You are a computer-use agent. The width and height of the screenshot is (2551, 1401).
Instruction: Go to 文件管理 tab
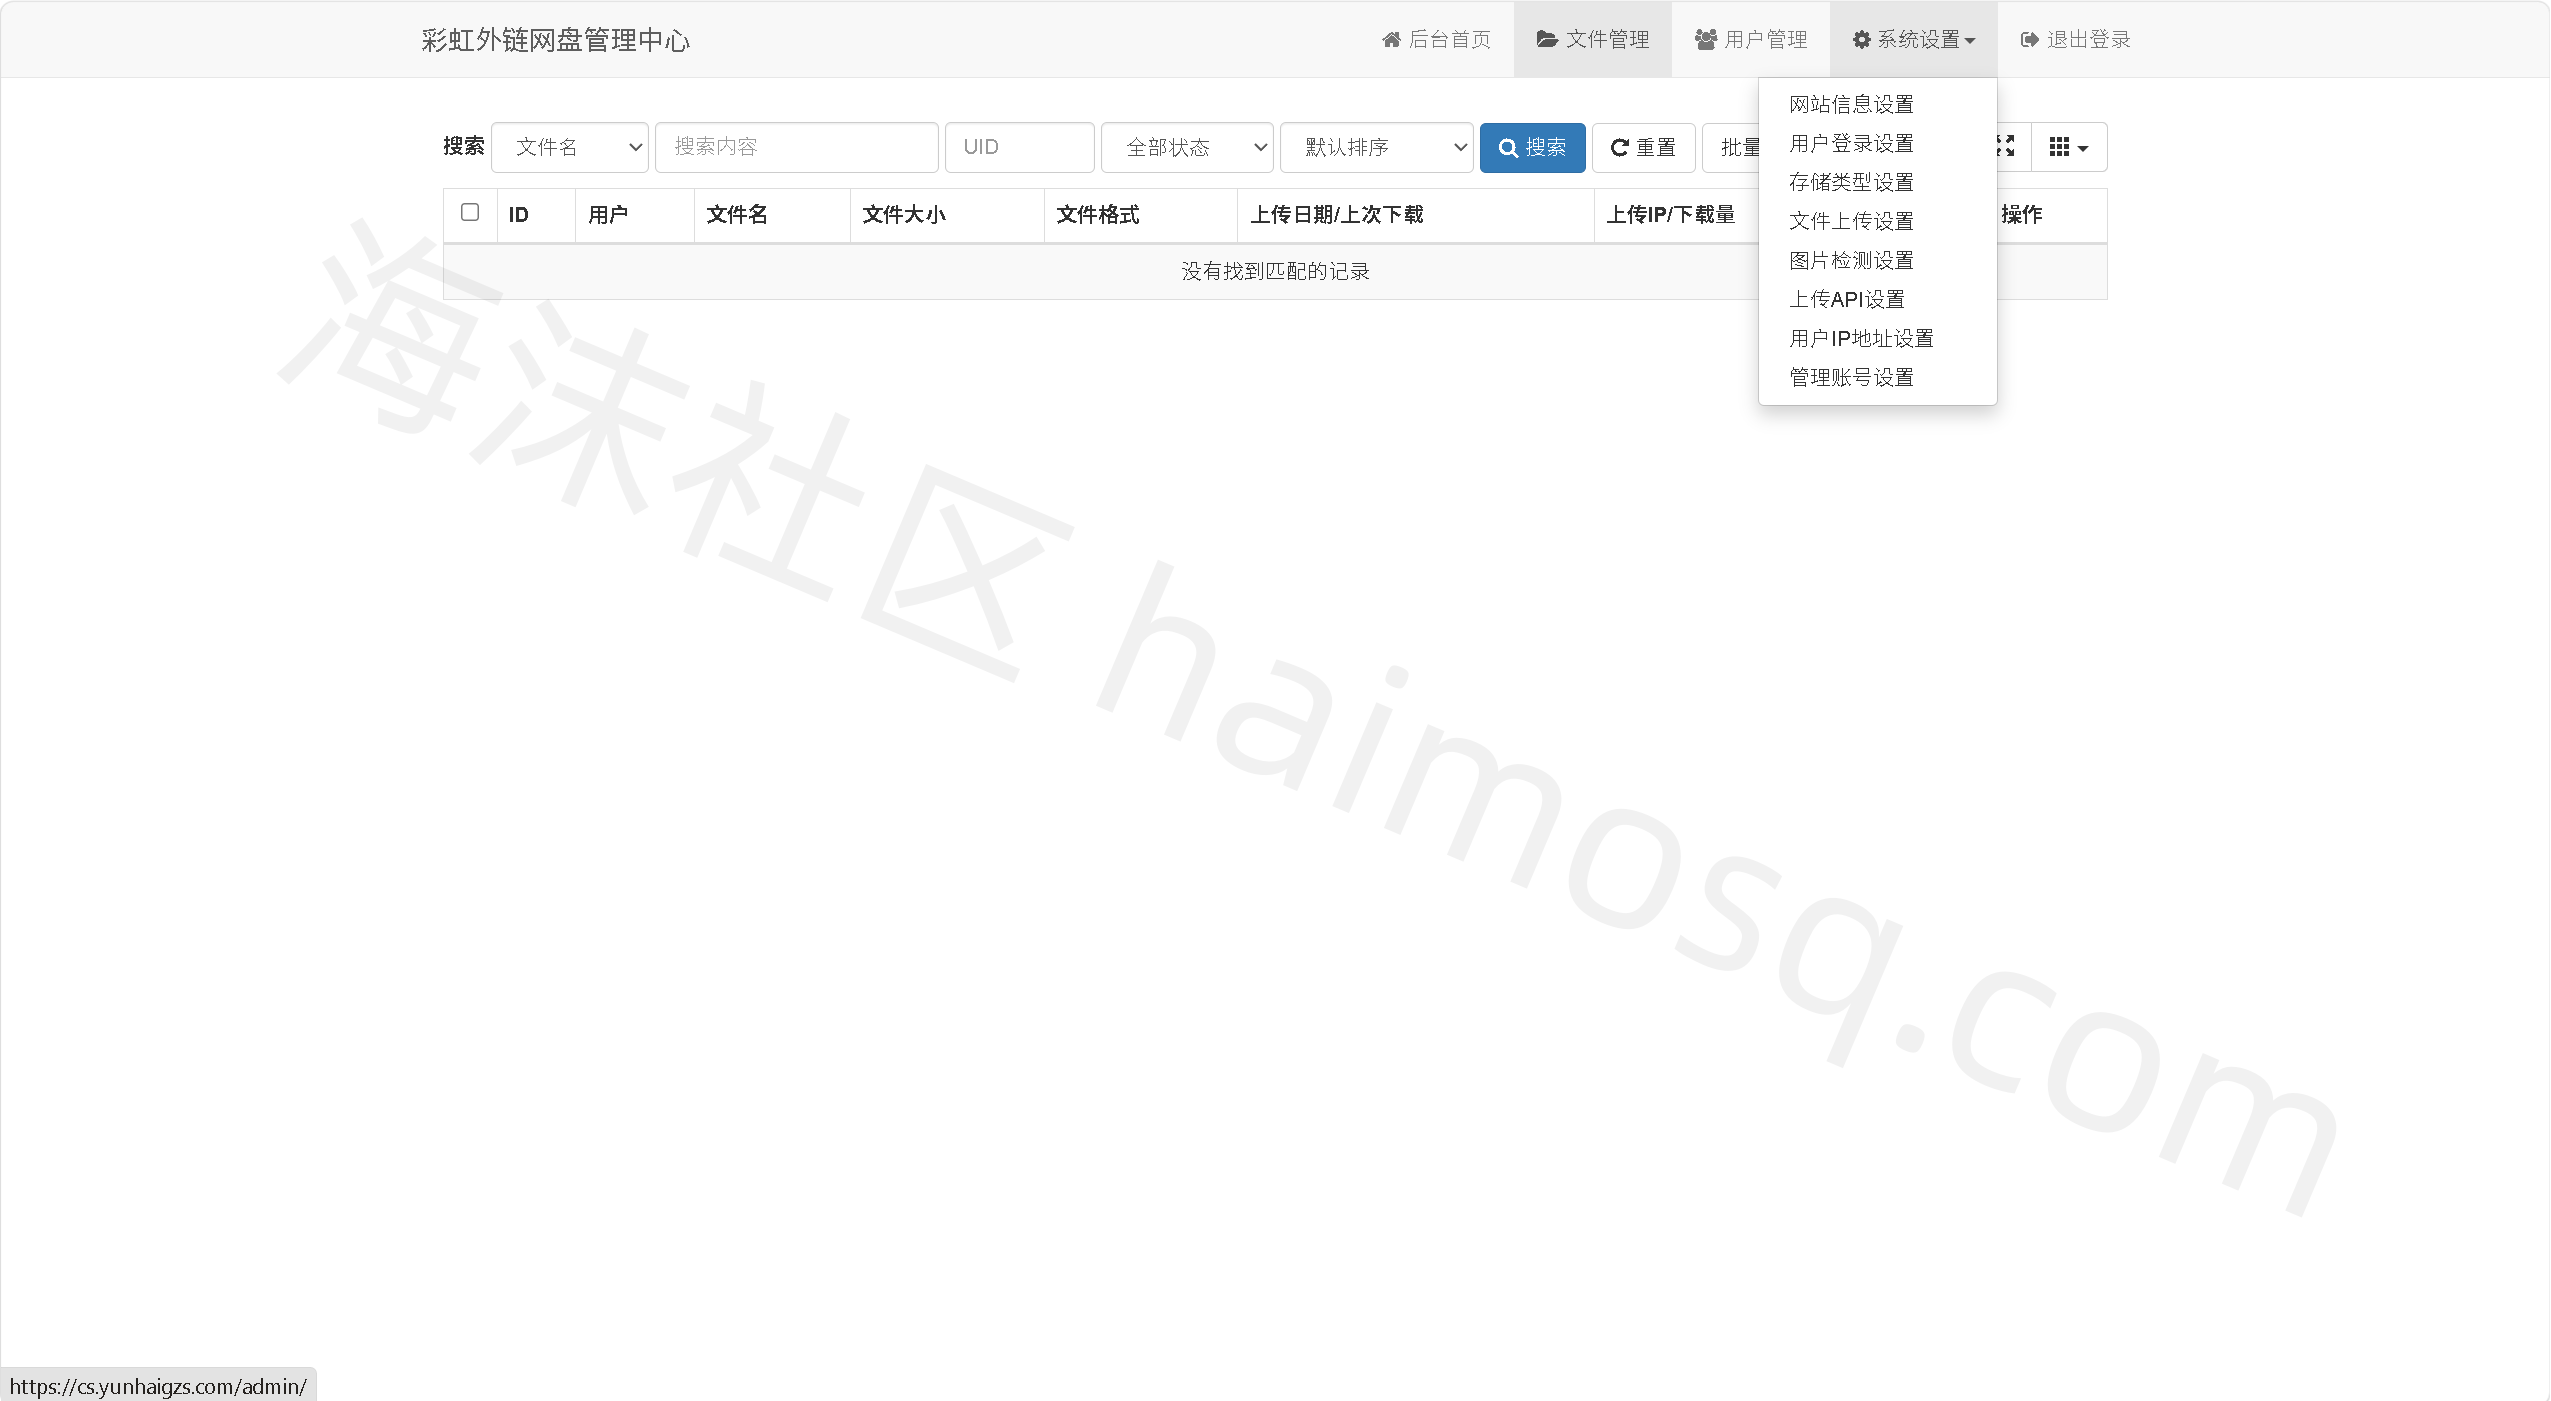click(x=1593, y=39)
